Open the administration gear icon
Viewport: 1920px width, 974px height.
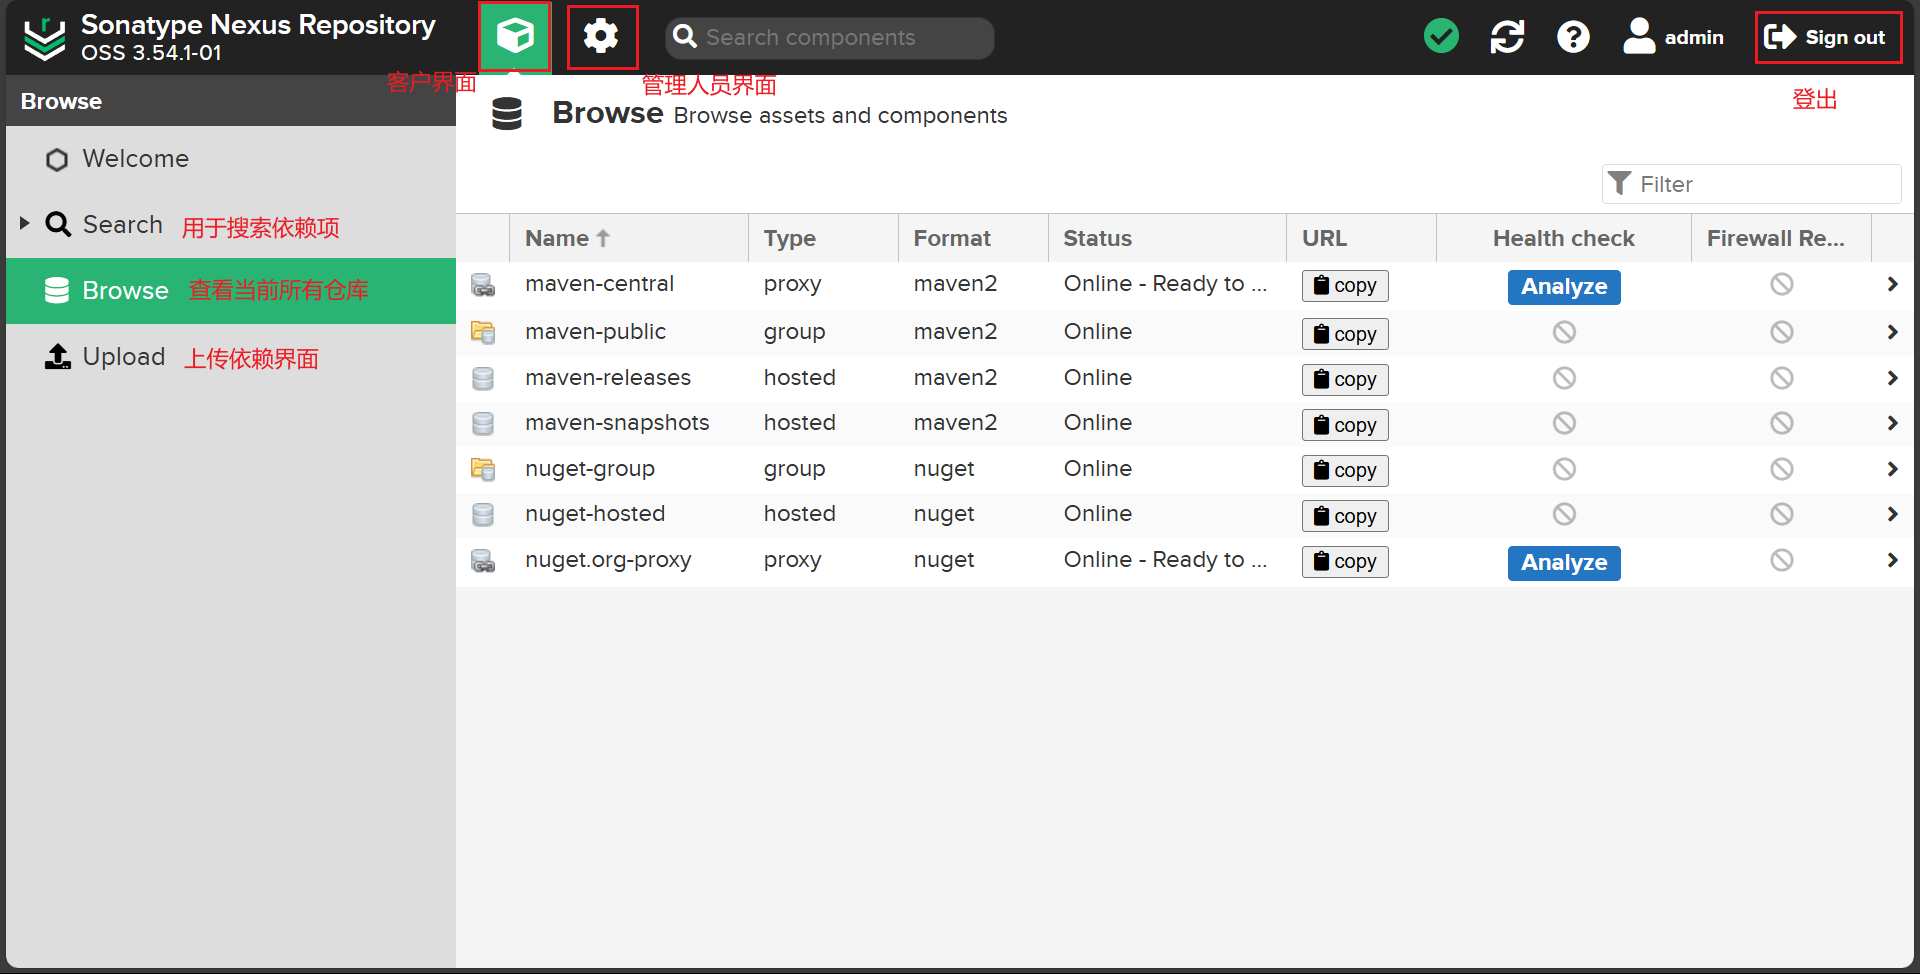(601, 37)
